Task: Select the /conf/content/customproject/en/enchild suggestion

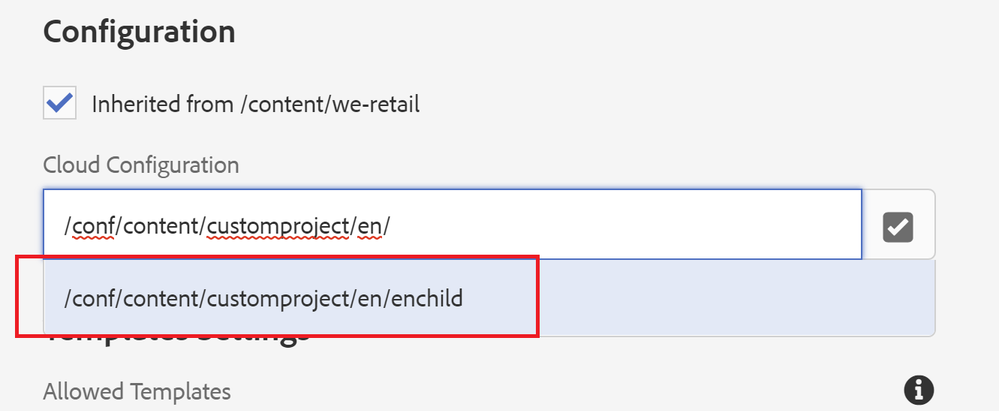Action: pos(263,297)
